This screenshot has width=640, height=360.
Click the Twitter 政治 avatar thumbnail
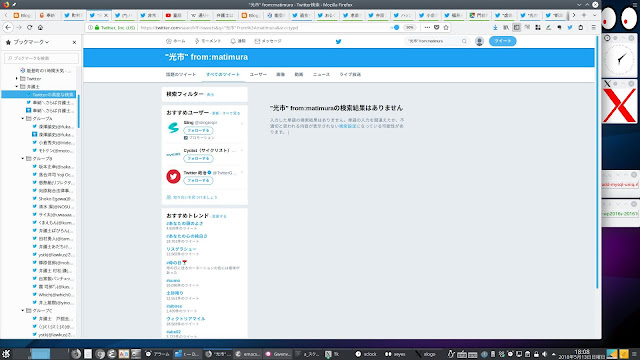pyautogui.click(x=173, y=176)
